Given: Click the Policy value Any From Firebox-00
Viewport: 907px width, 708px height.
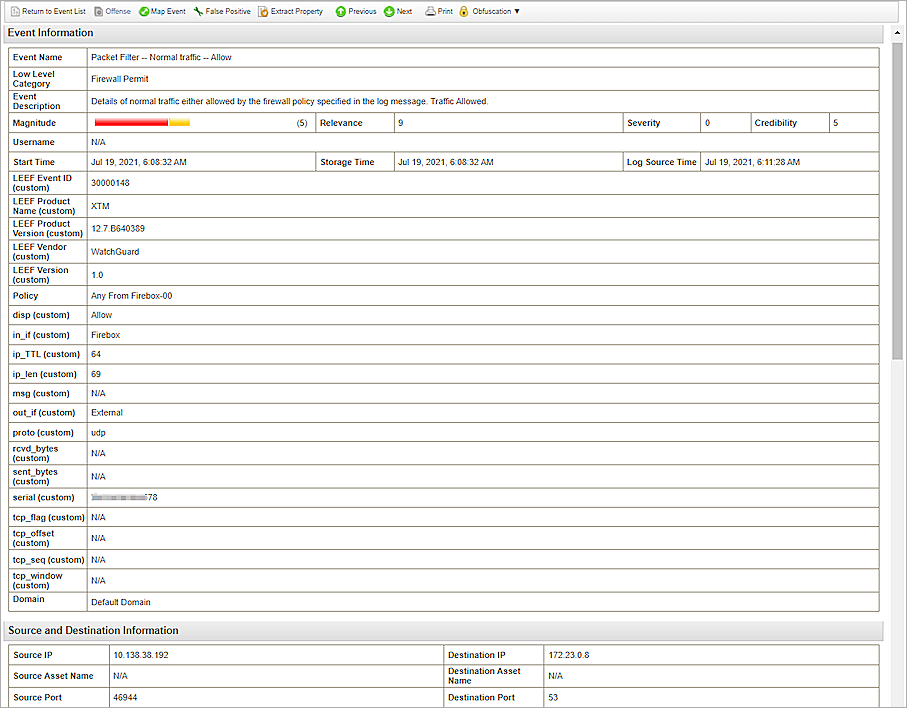Looking at the screenshot, I should [131, 296].
